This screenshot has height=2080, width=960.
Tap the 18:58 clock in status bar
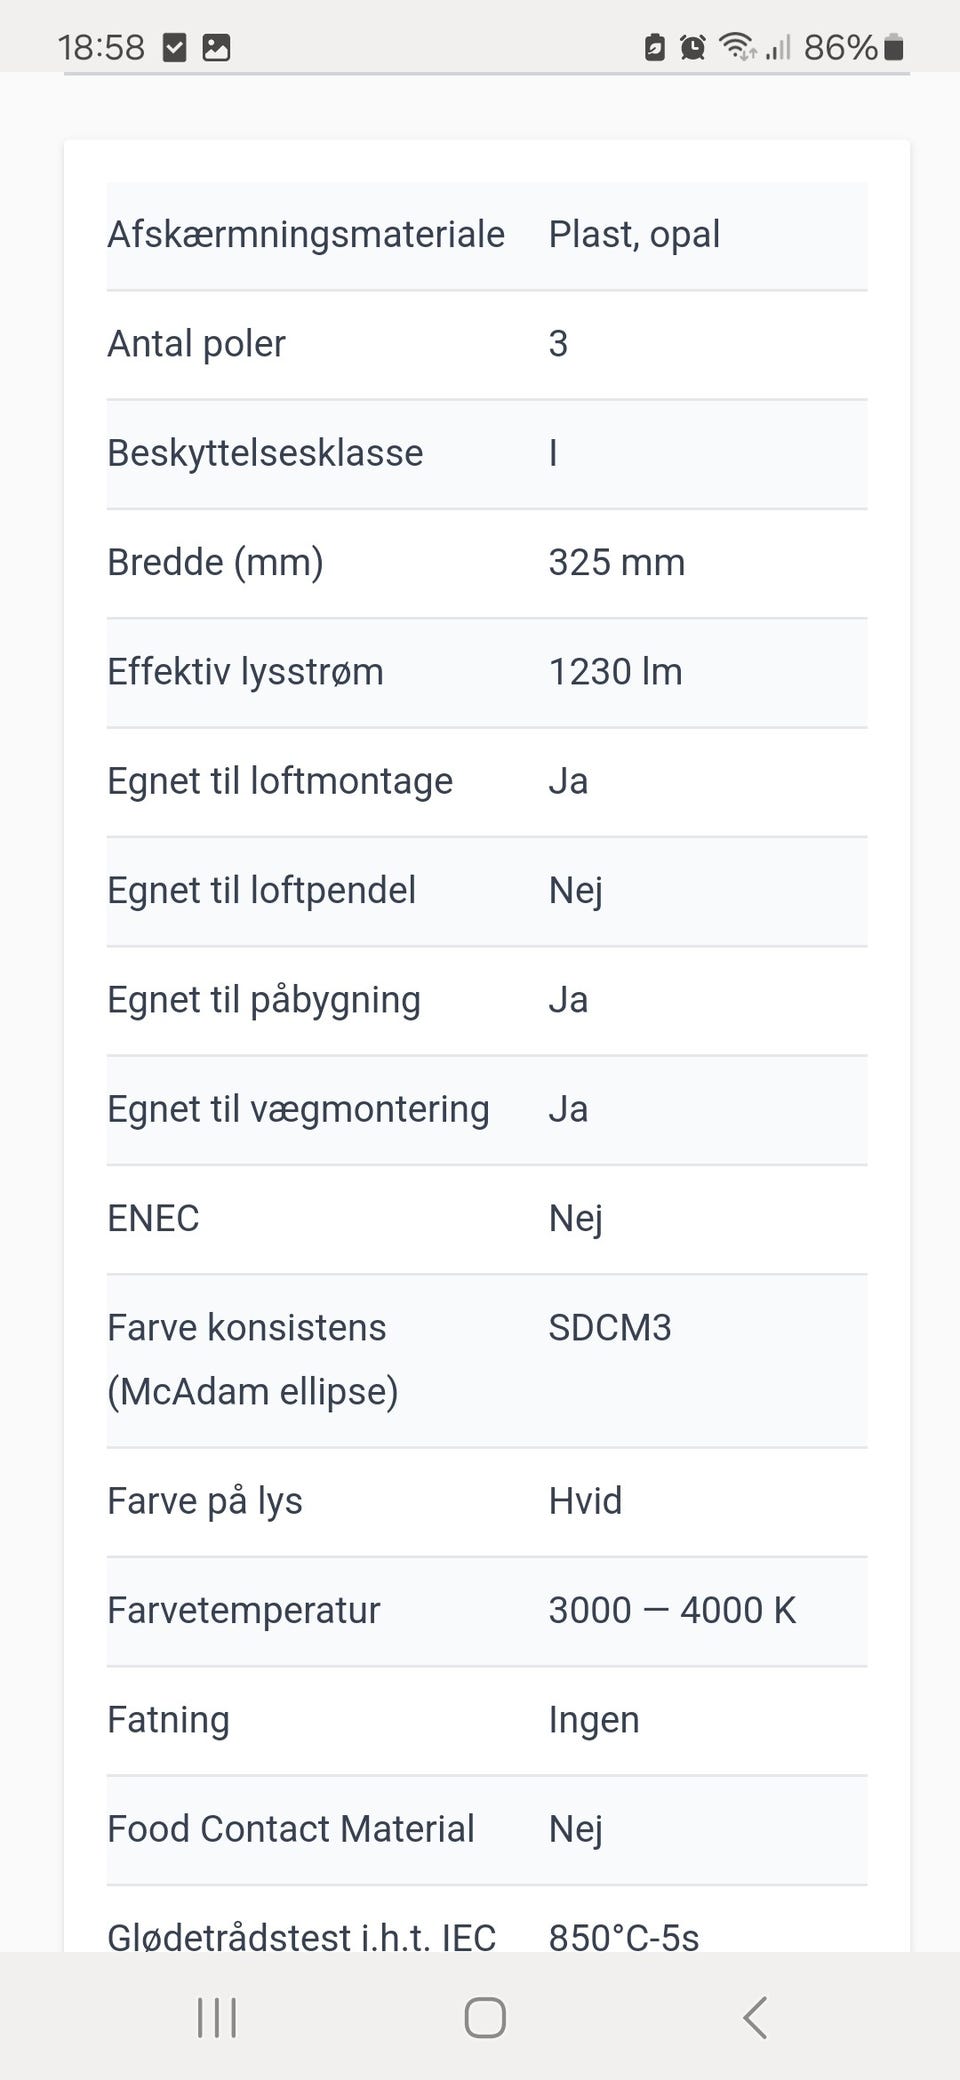click(101, 47)
